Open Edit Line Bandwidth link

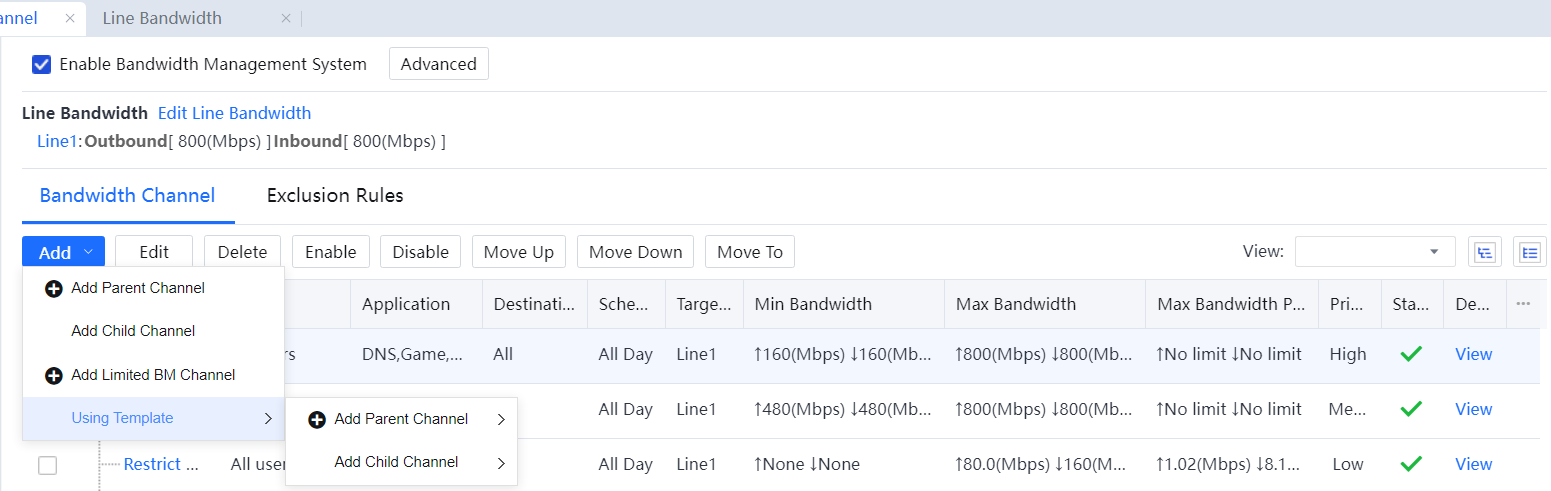(x=234, y=113)
